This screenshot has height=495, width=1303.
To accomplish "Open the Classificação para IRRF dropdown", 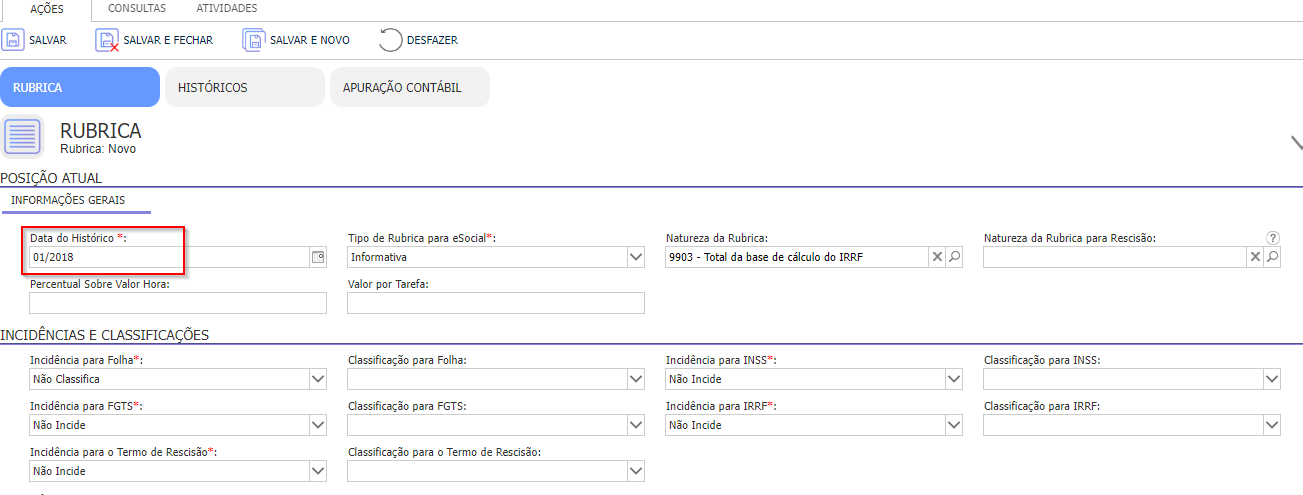I will coord(1271,425).
